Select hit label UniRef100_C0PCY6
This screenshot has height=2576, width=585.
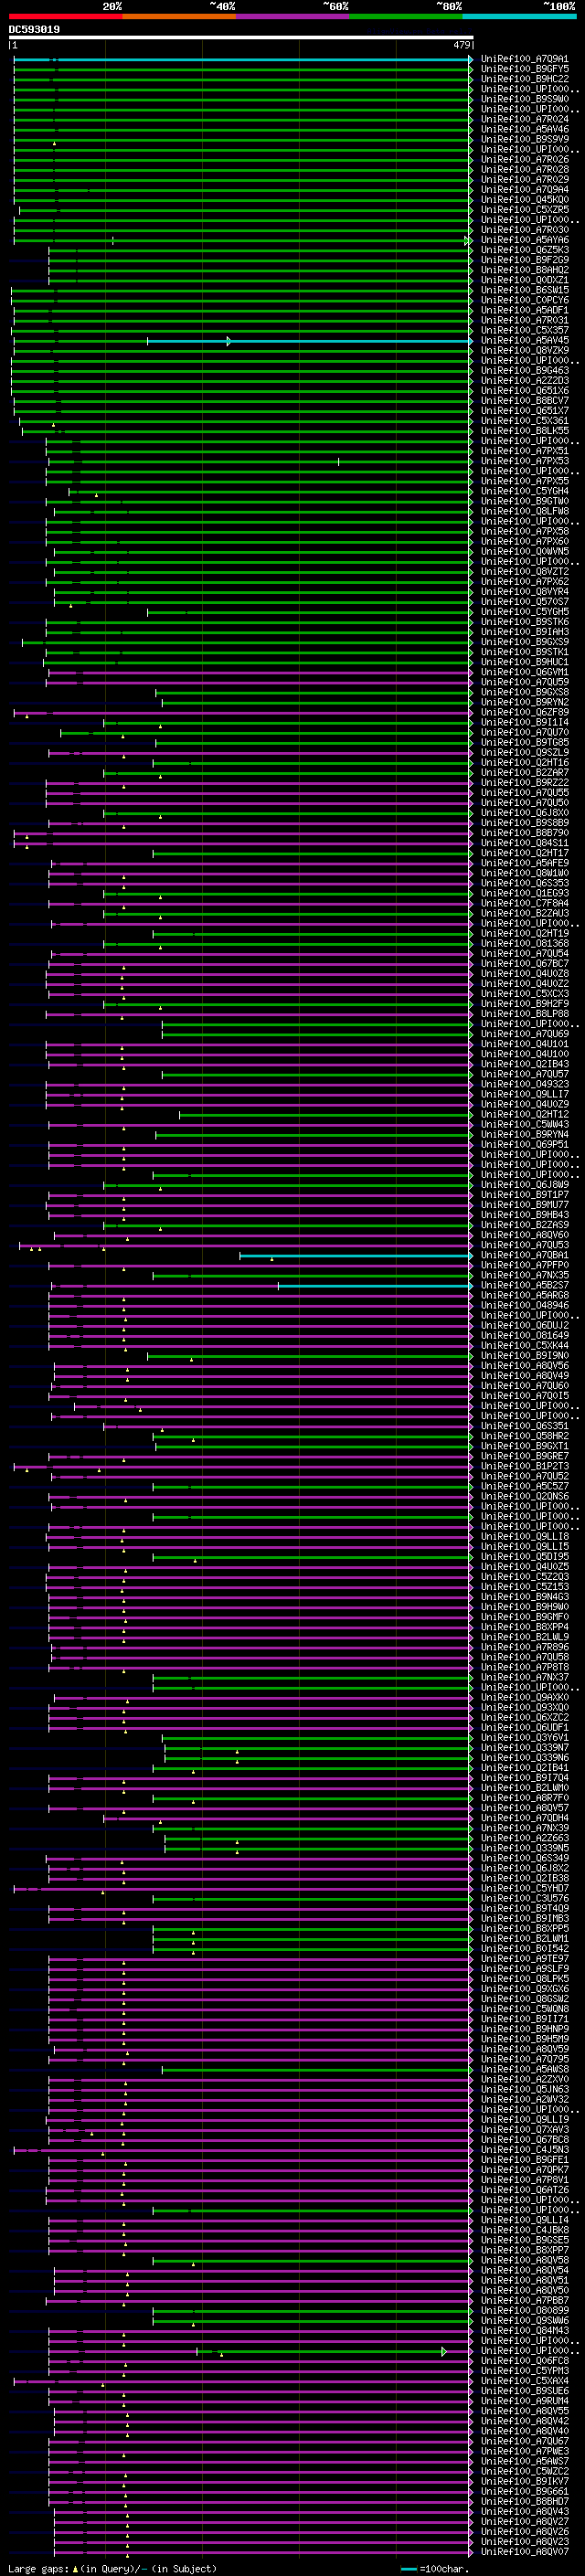click(524, 301)
